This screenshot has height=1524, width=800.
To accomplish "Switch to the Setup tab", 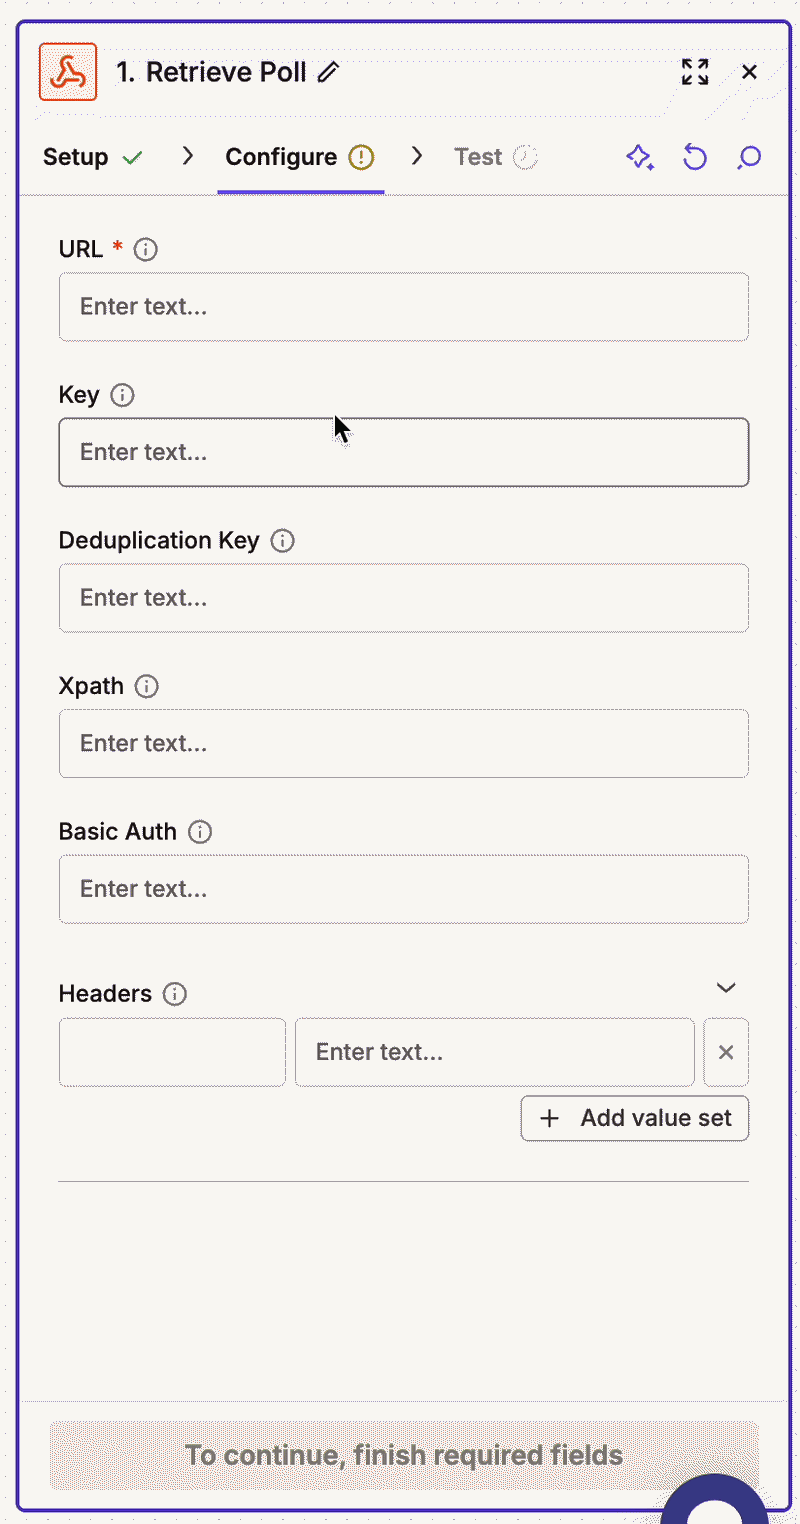I will (93, 157).
